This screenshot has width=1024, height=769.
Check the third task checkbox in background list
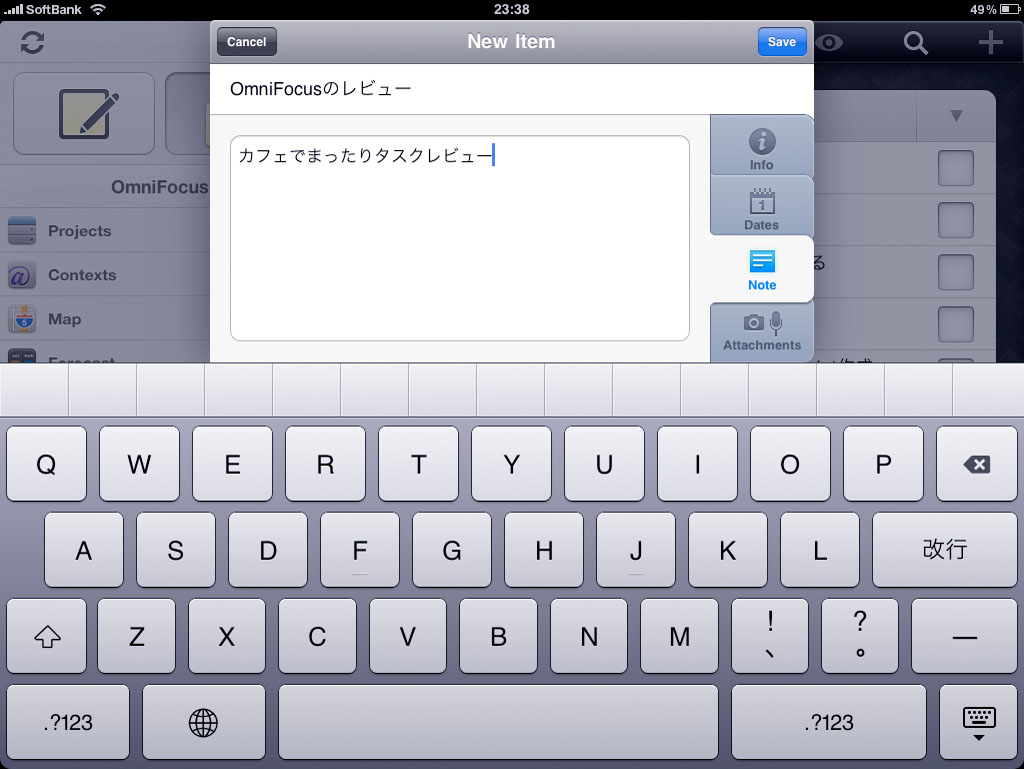click(955, 272)
